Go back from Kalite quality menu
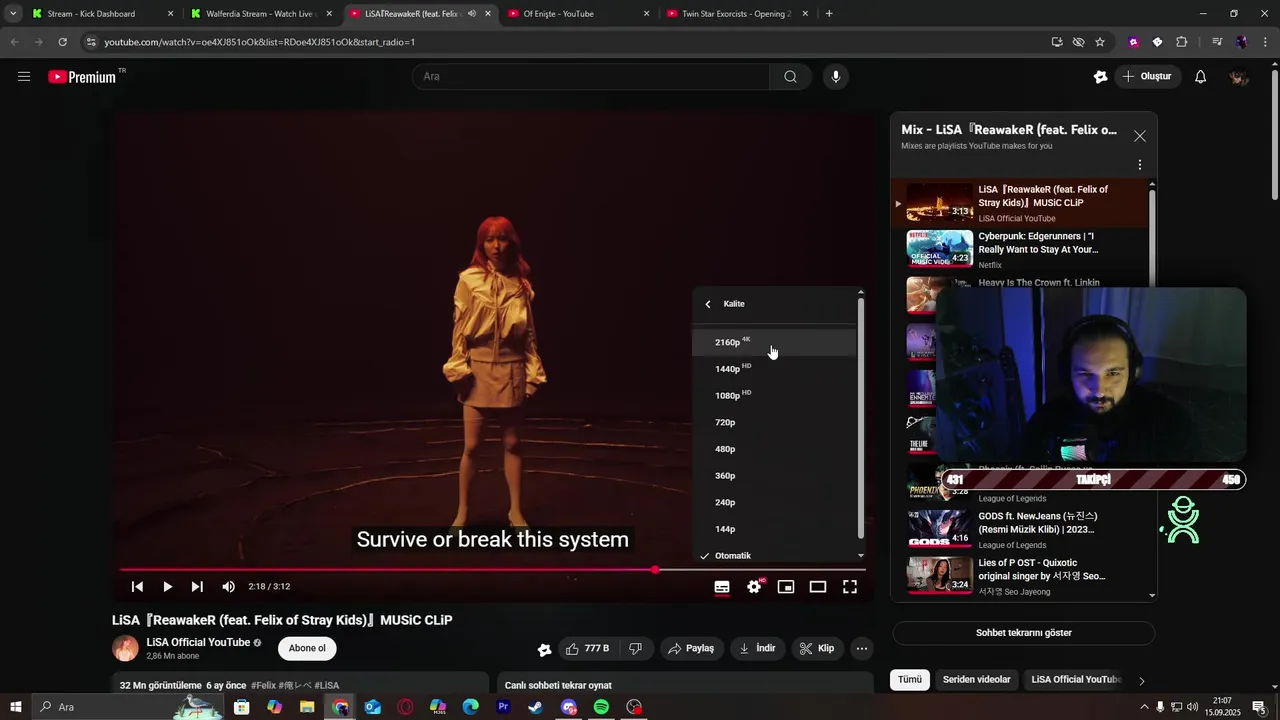The height and width of the screenshot is (720, 1280). [x=708, y=304]
